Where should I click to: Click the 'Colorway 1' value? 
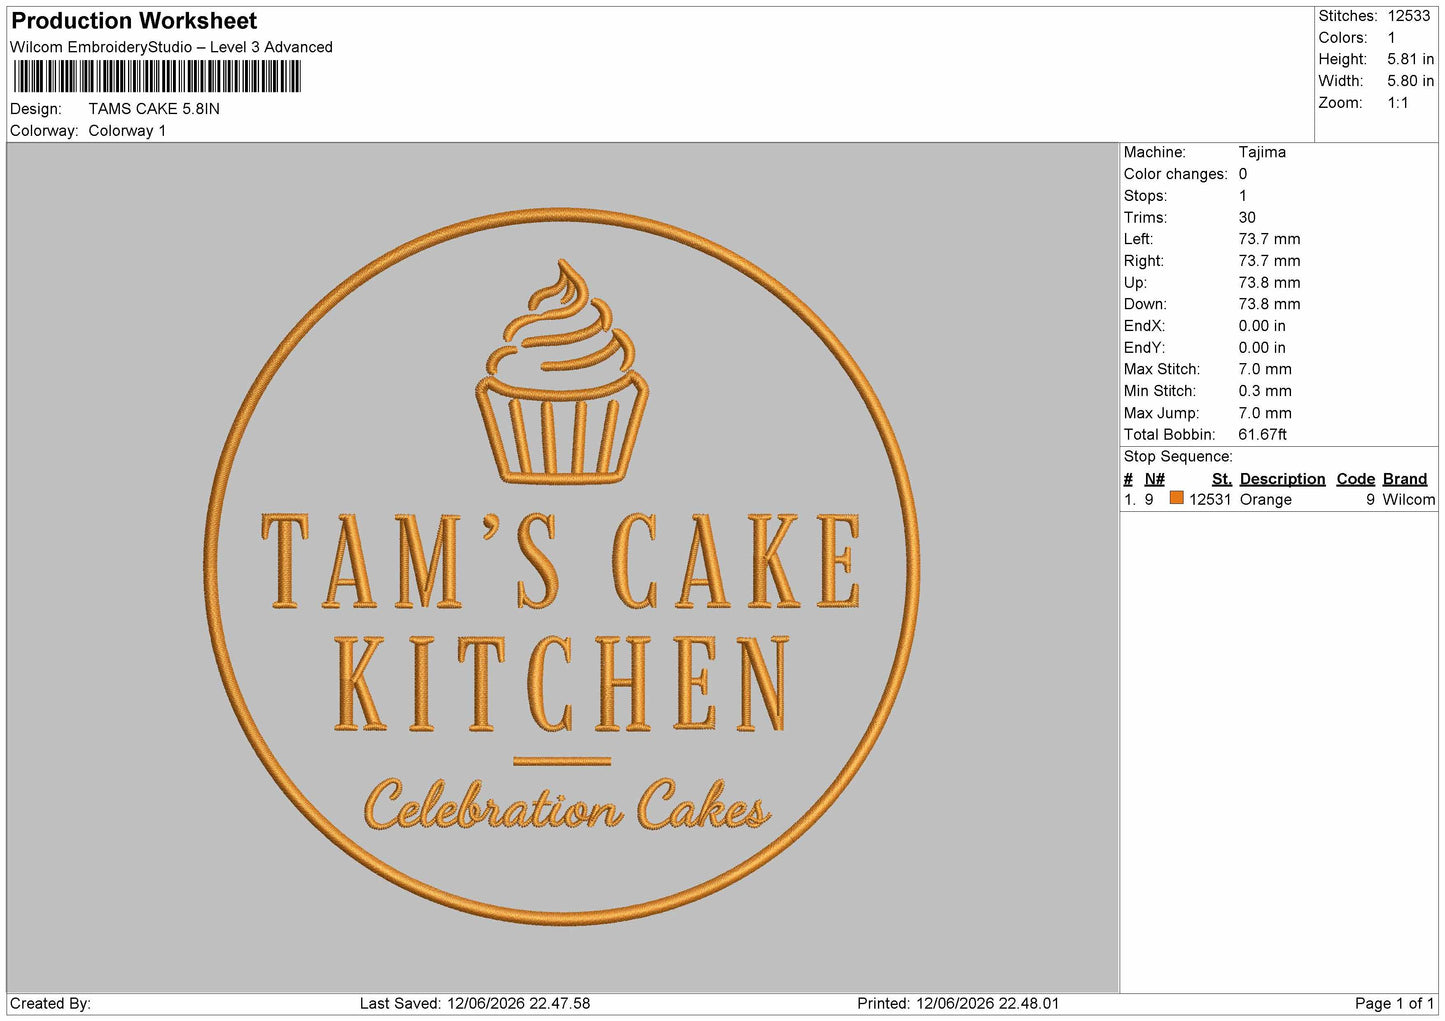(127, 131)
